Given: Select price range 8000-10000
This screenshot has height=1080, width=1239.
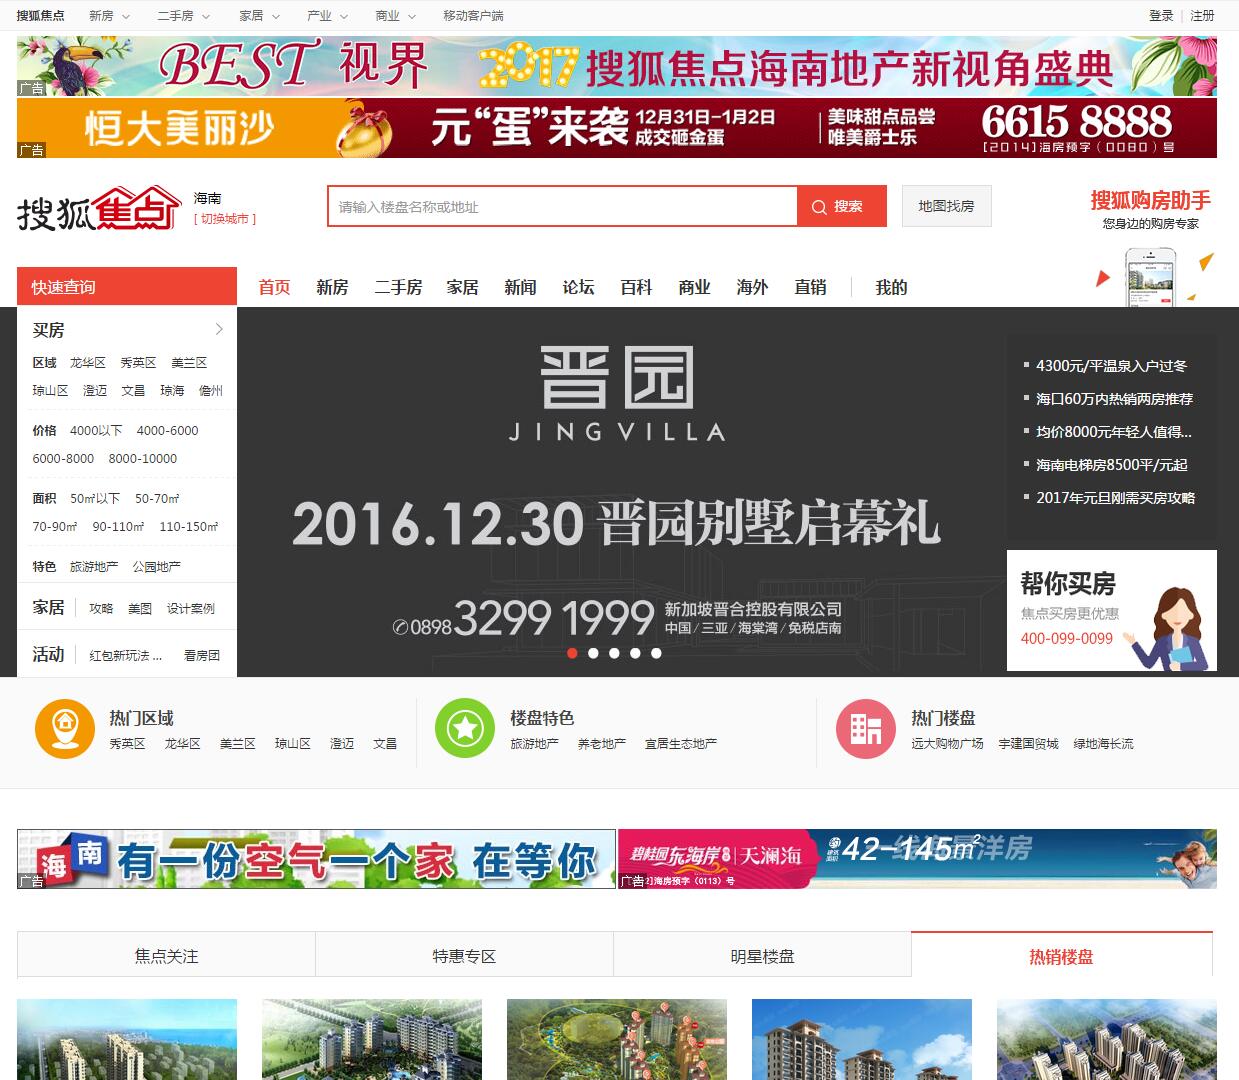Looking at the screenshot, I should tap(142, 458).
